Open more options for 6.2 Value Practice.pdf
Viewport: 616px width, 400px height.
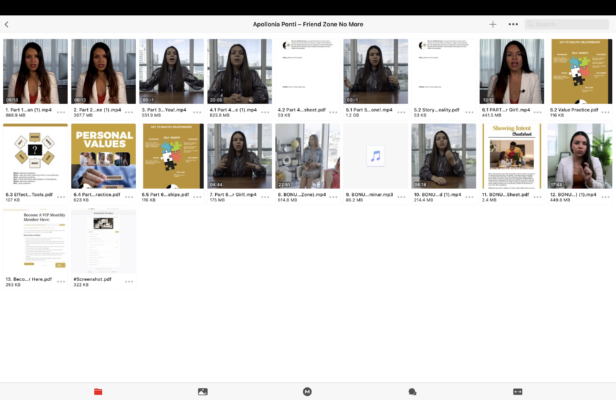605,112
